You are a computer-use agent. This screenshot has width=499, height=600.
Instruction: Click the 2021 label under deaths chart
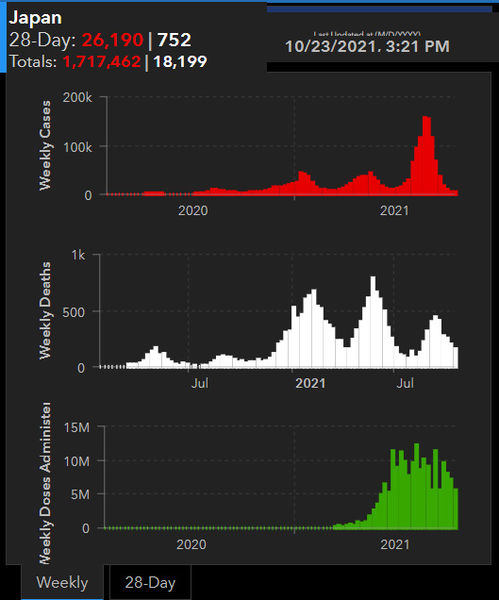tap(310, 383)
